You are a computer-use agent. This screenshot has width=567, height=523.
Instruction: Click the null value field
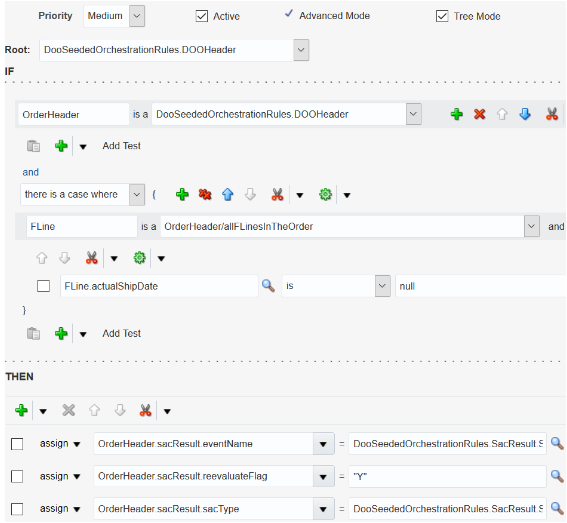(481, 286)
